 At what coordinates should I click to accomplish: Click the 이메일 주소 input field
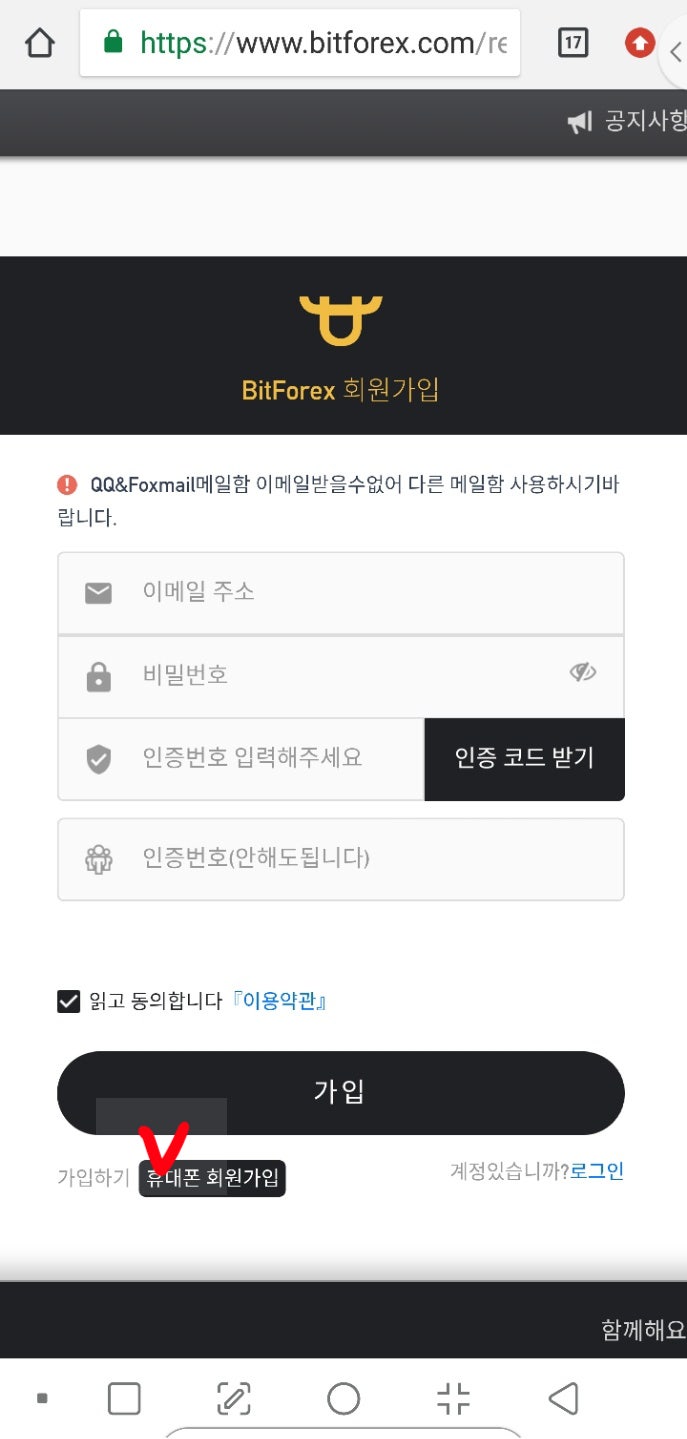click(x=340, y=592)
